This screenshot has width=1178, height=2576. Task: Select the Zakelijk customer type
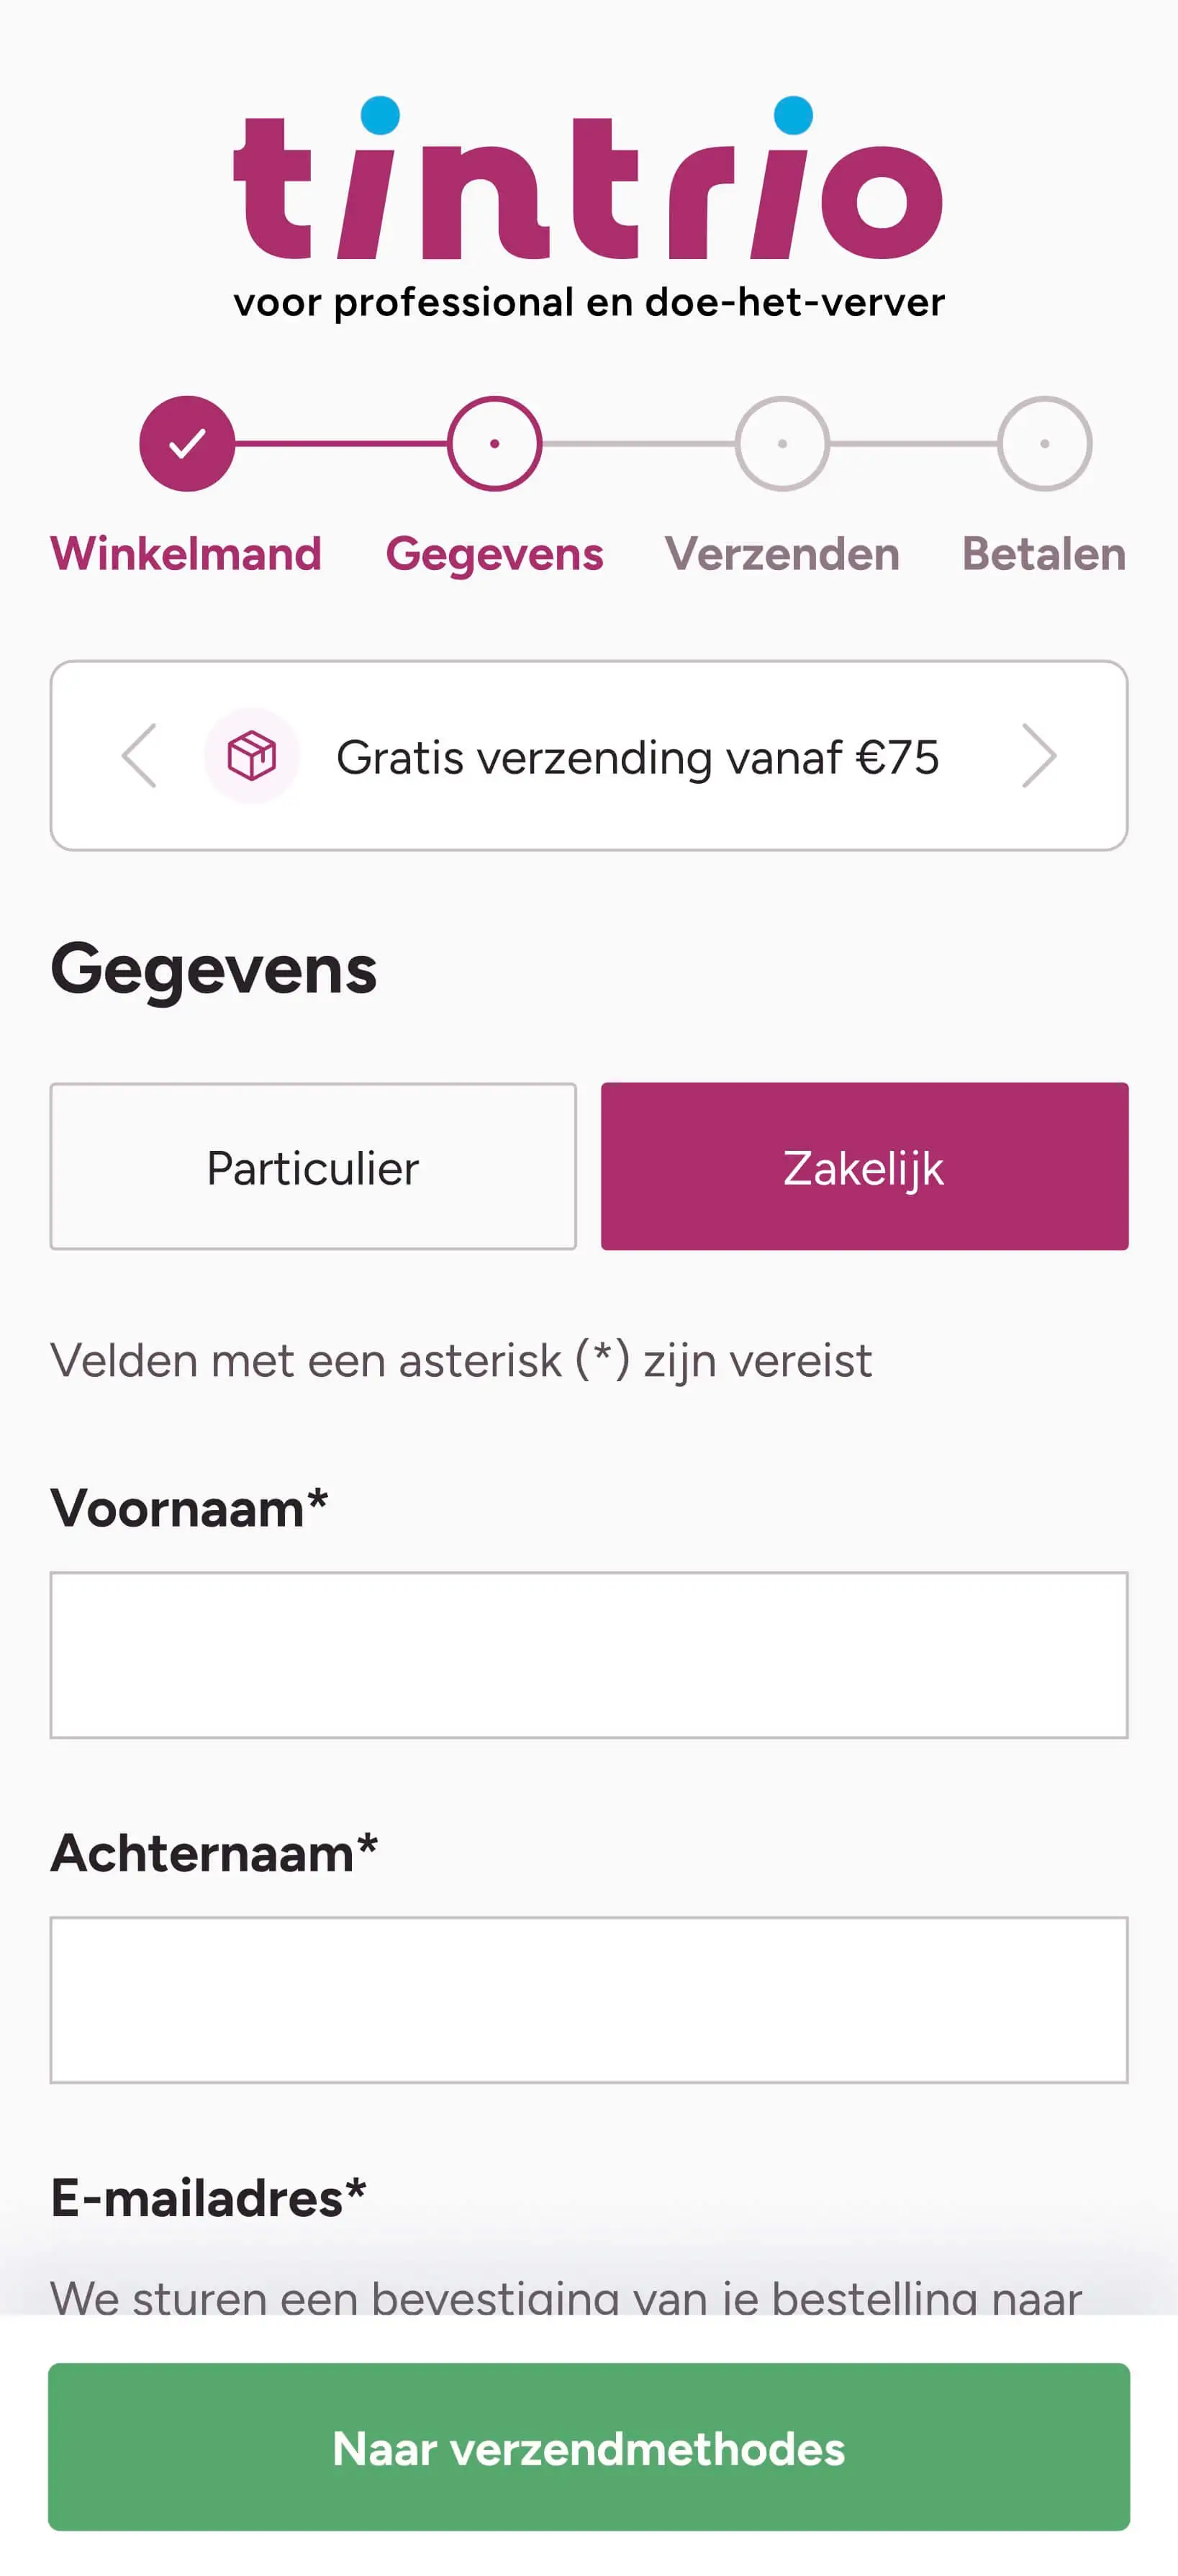864,1166
